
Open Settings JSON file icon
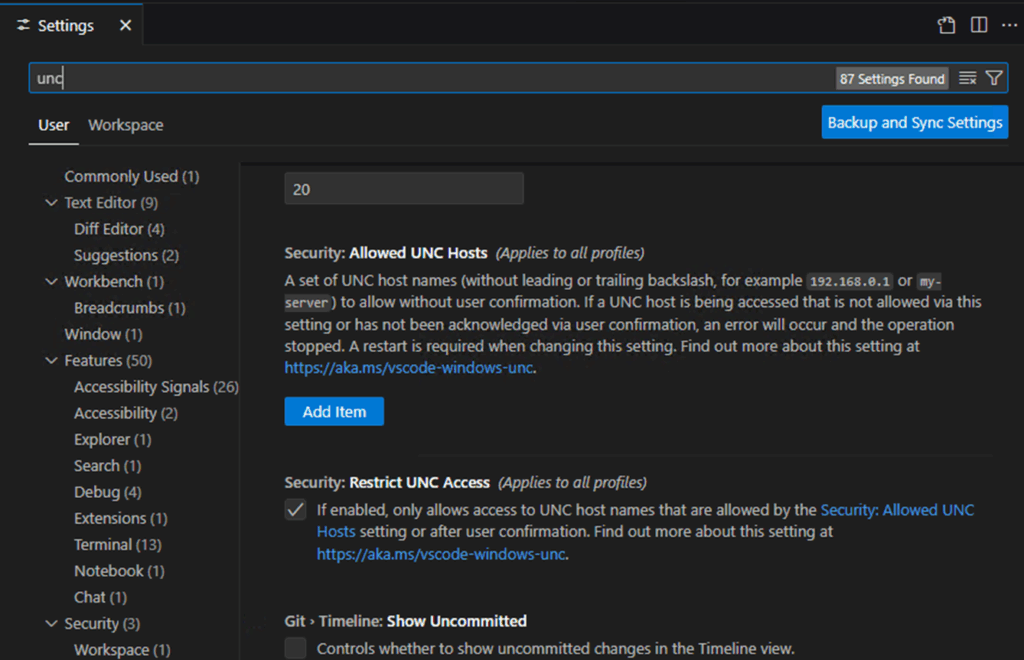946,25
